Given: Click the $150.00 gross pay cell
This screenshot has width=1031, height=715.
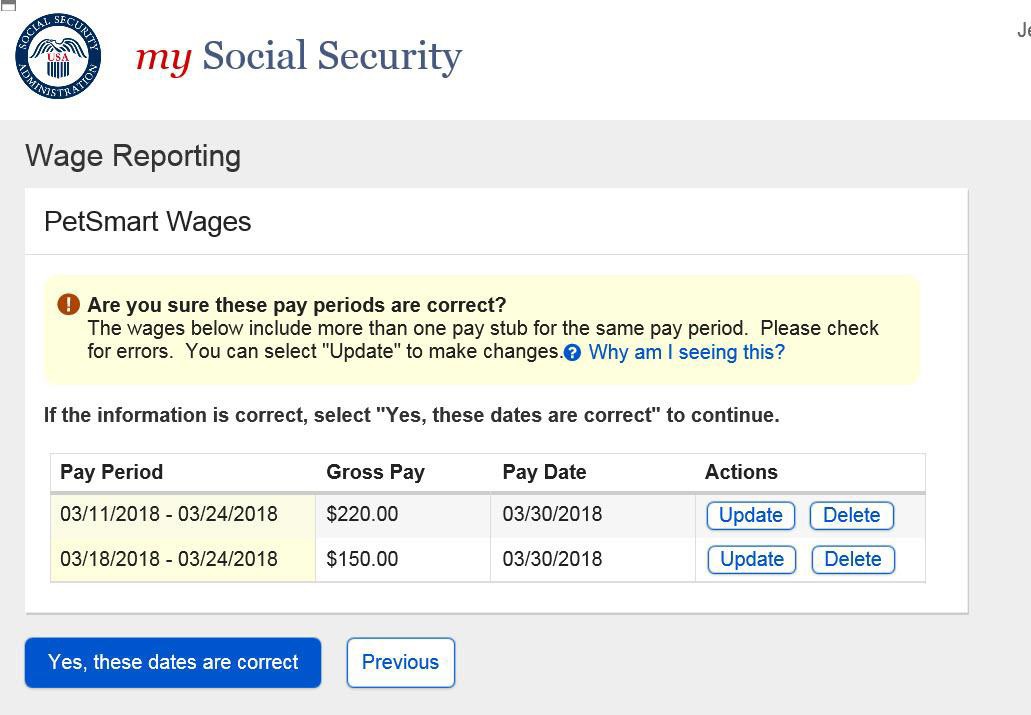Looking at the screenshot, I should coord(362,559).
